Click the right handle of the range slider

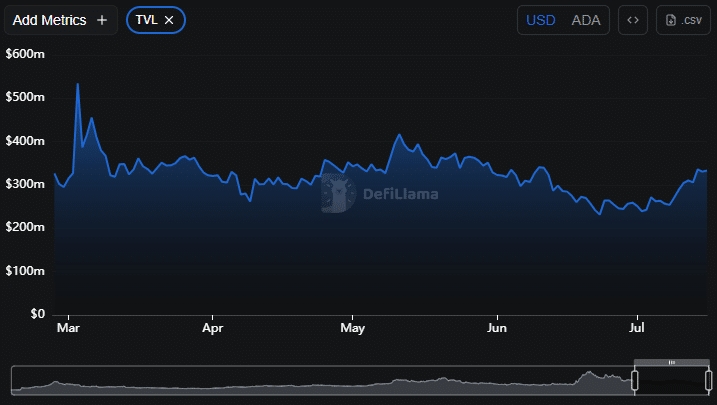coord(709,380)
